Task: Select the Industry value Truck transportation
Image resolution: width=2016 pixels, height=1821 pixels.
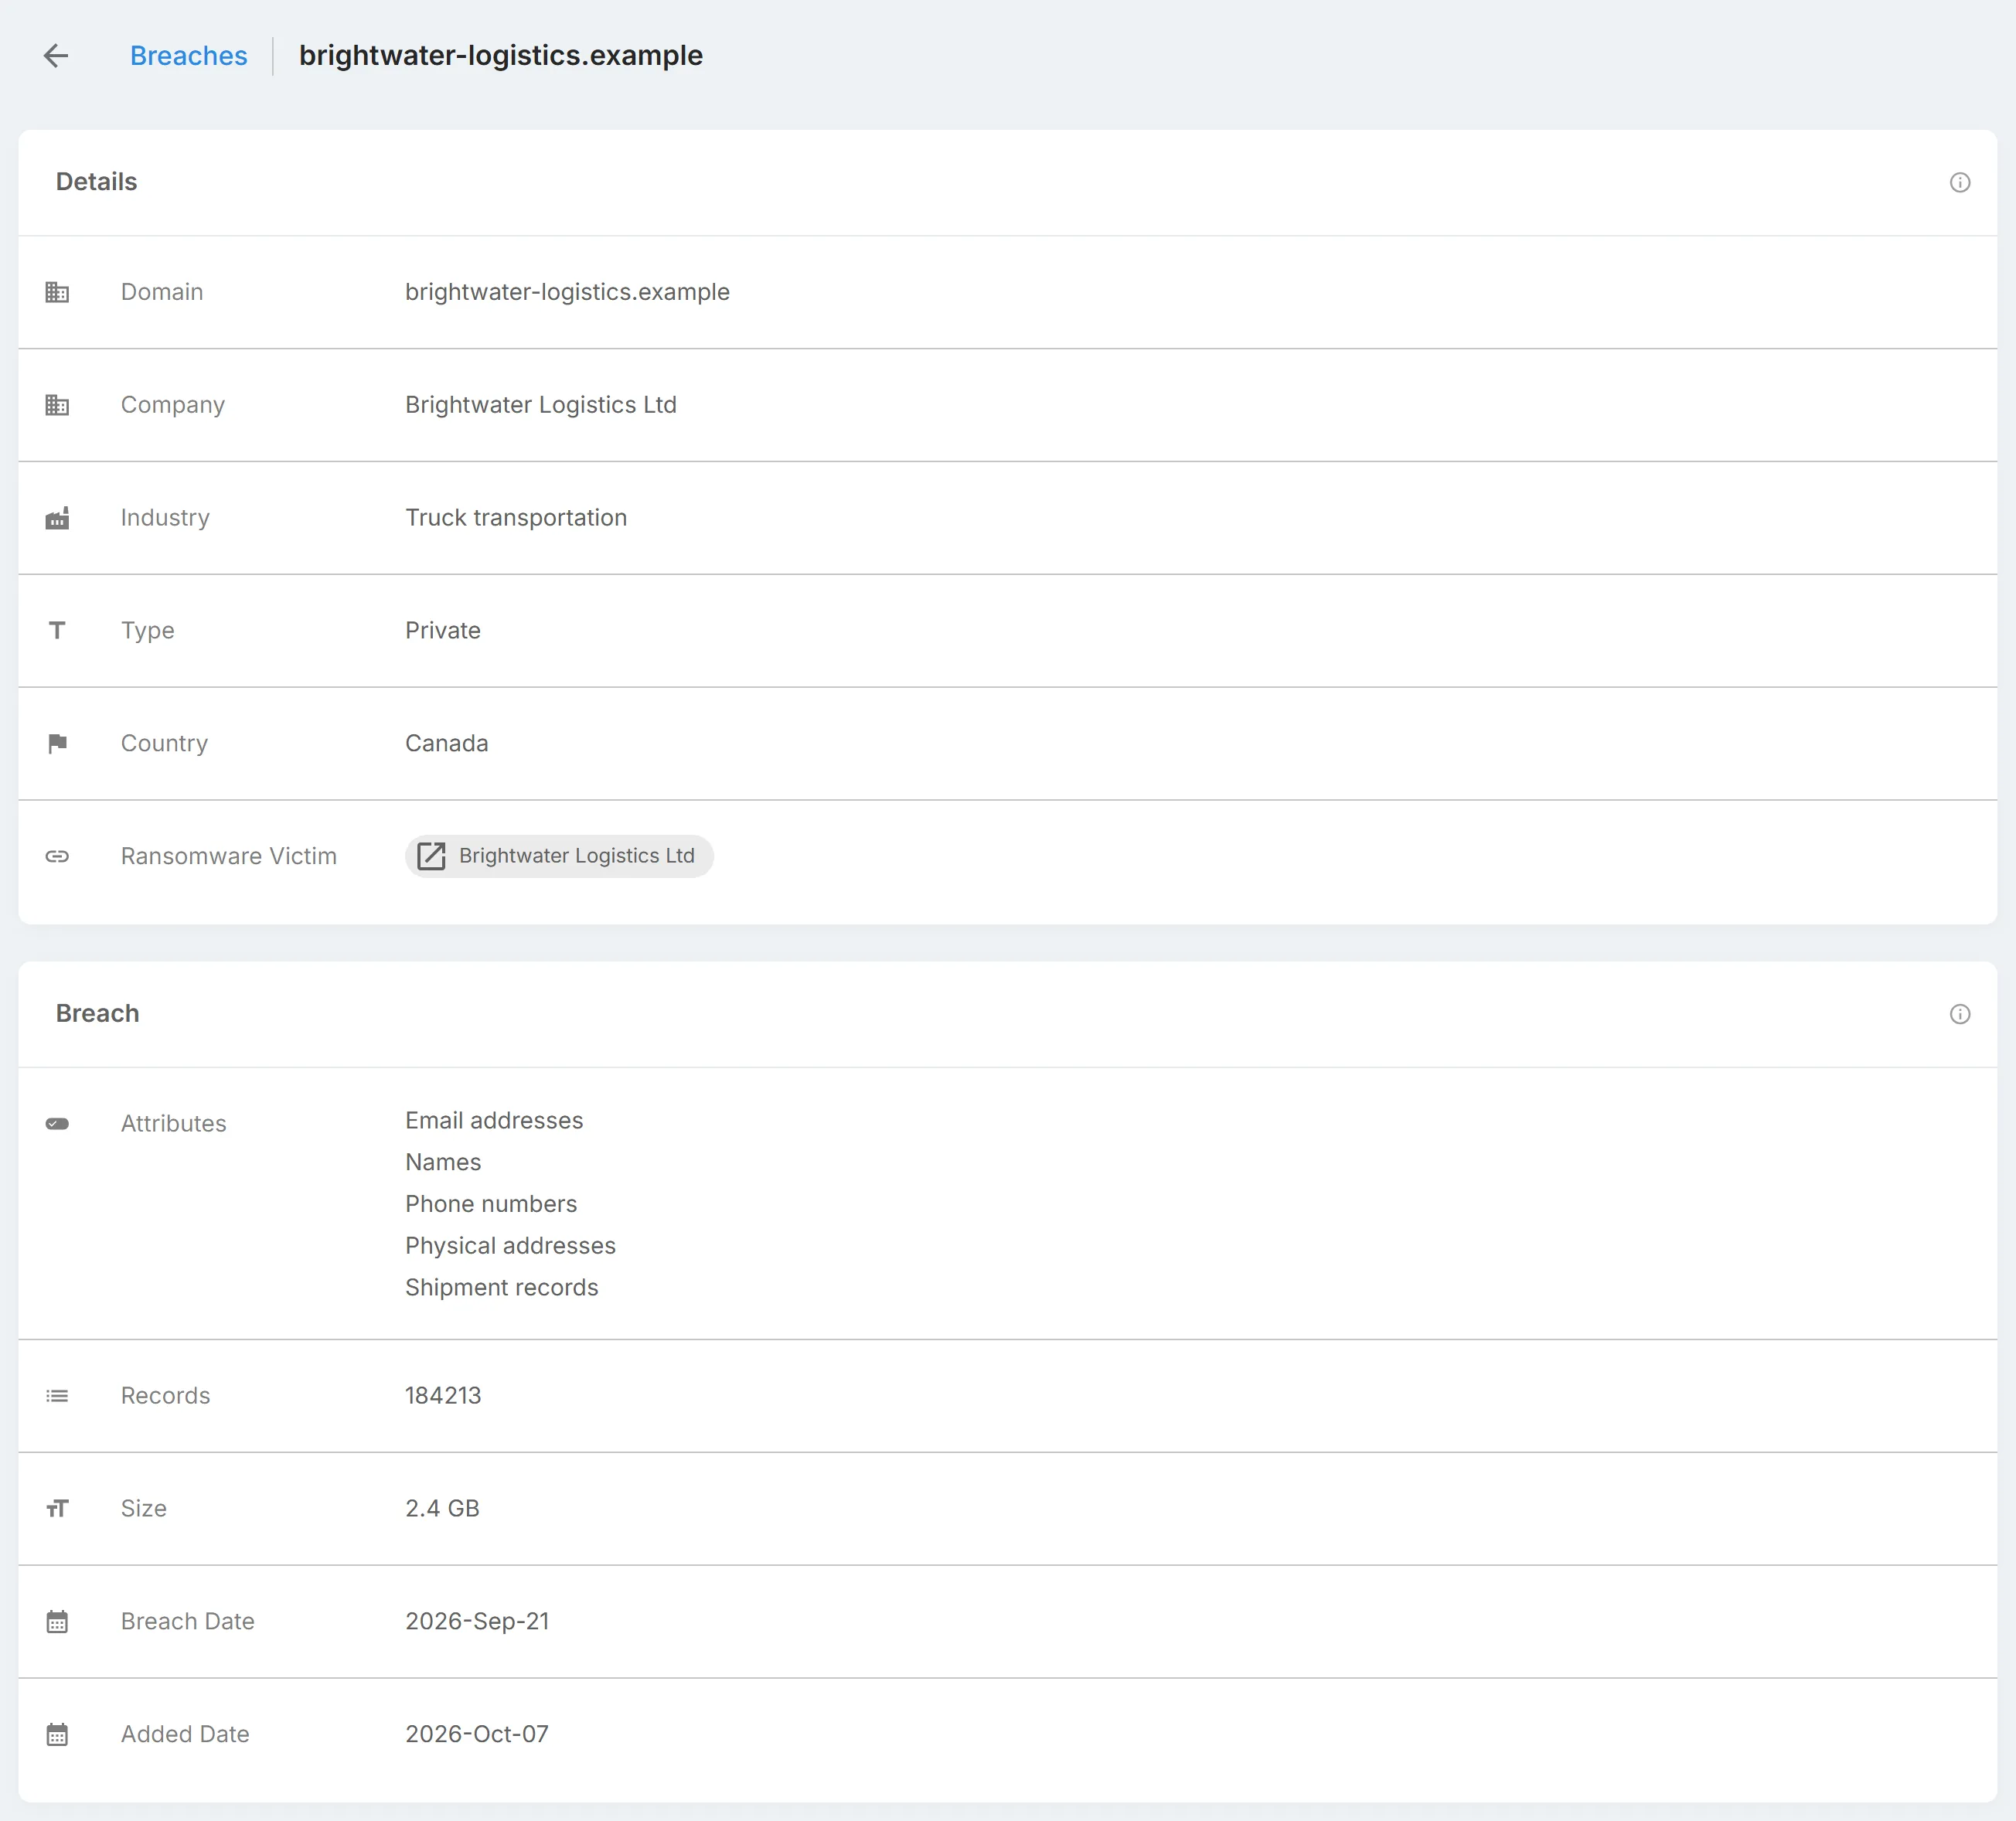Action: (x=516, y=518)
